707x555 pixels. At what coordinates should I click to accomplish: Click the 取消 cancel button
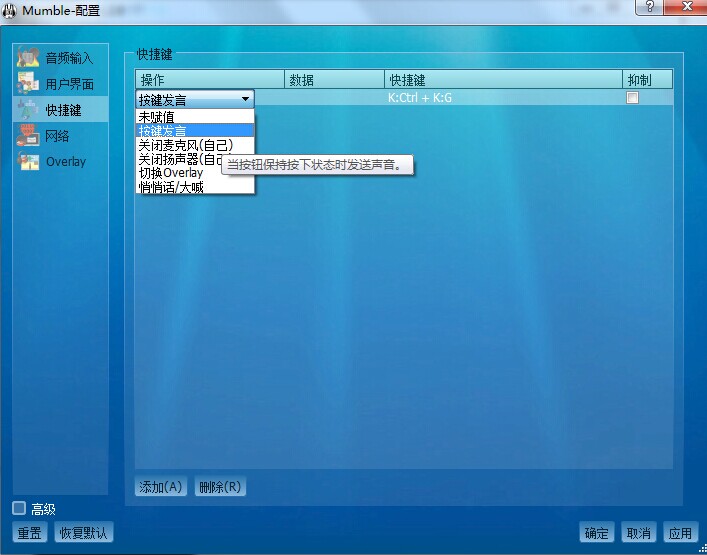(x=638, y=532)
